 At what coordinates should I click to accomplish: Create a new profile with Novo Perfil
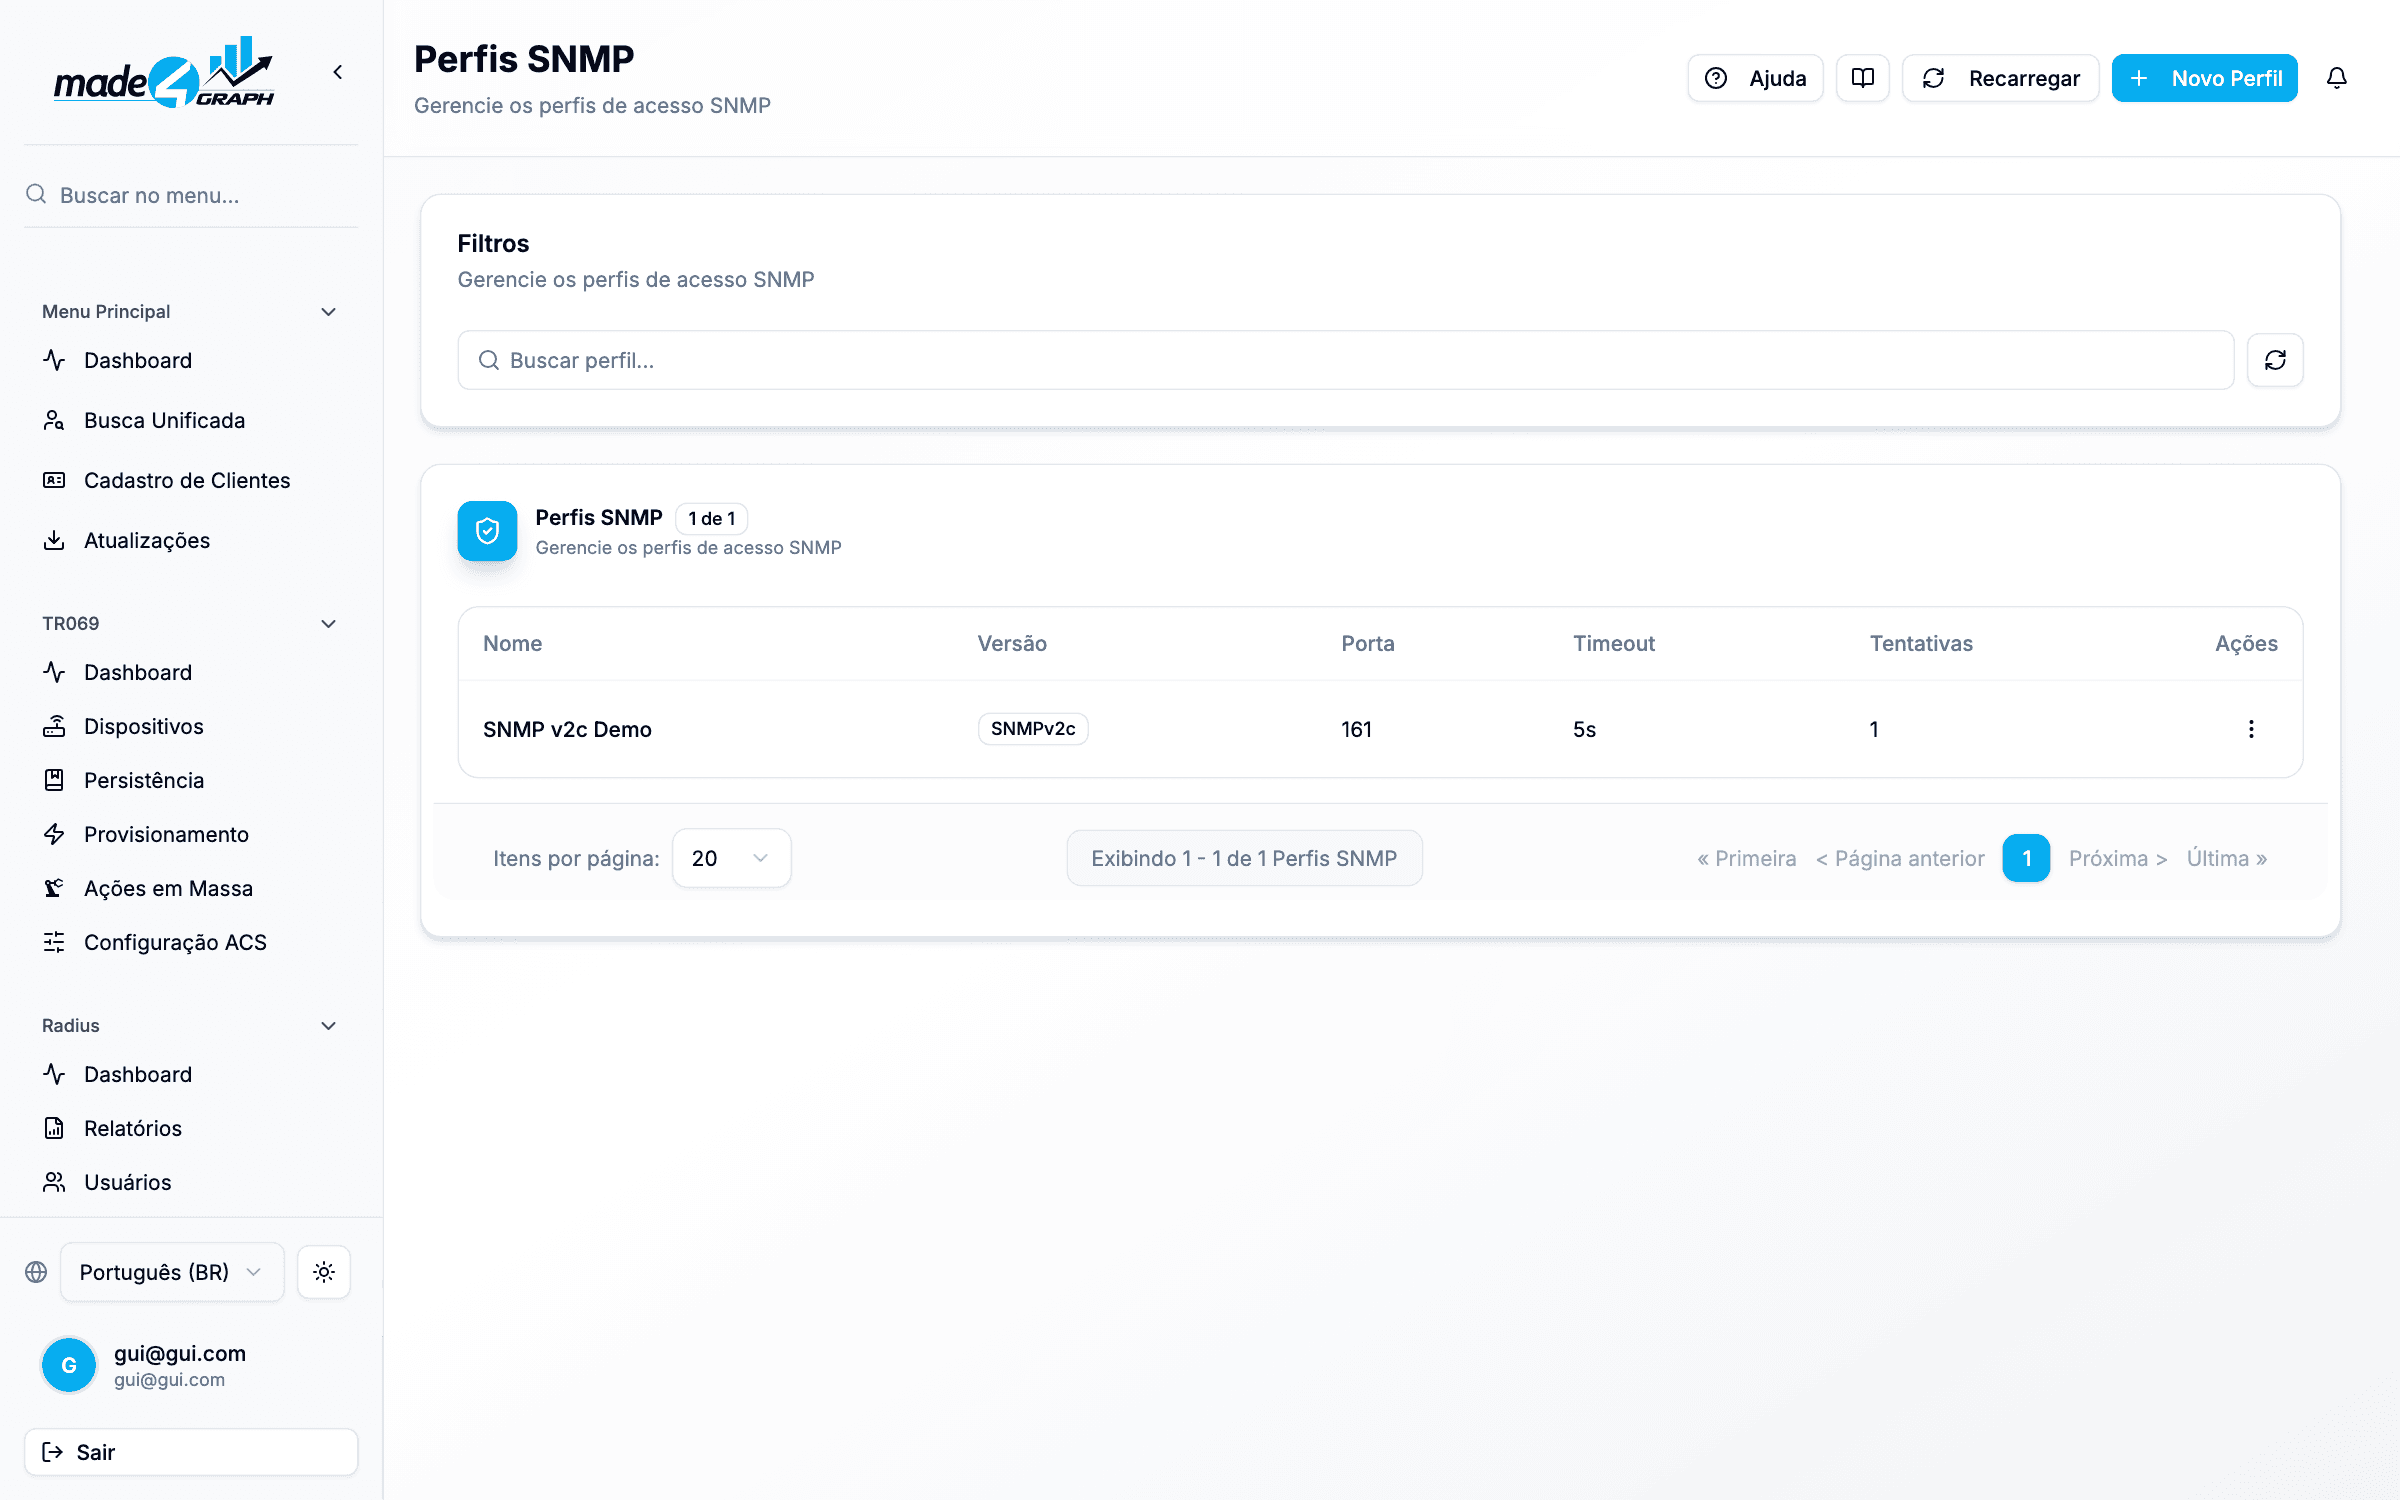click(x=2204, y=78)
